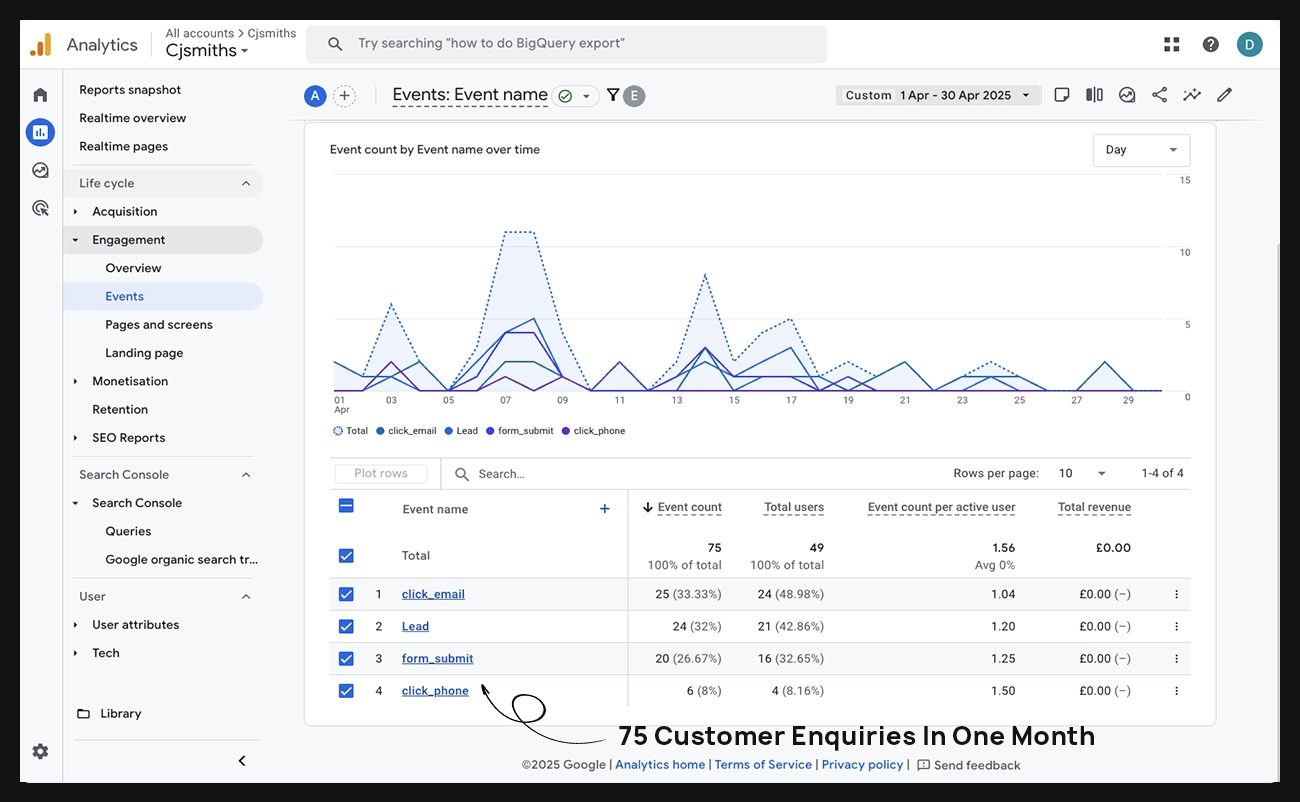Click the click_phone event link
Viewport: 1300px width, 802px height.
click(435, 691)
